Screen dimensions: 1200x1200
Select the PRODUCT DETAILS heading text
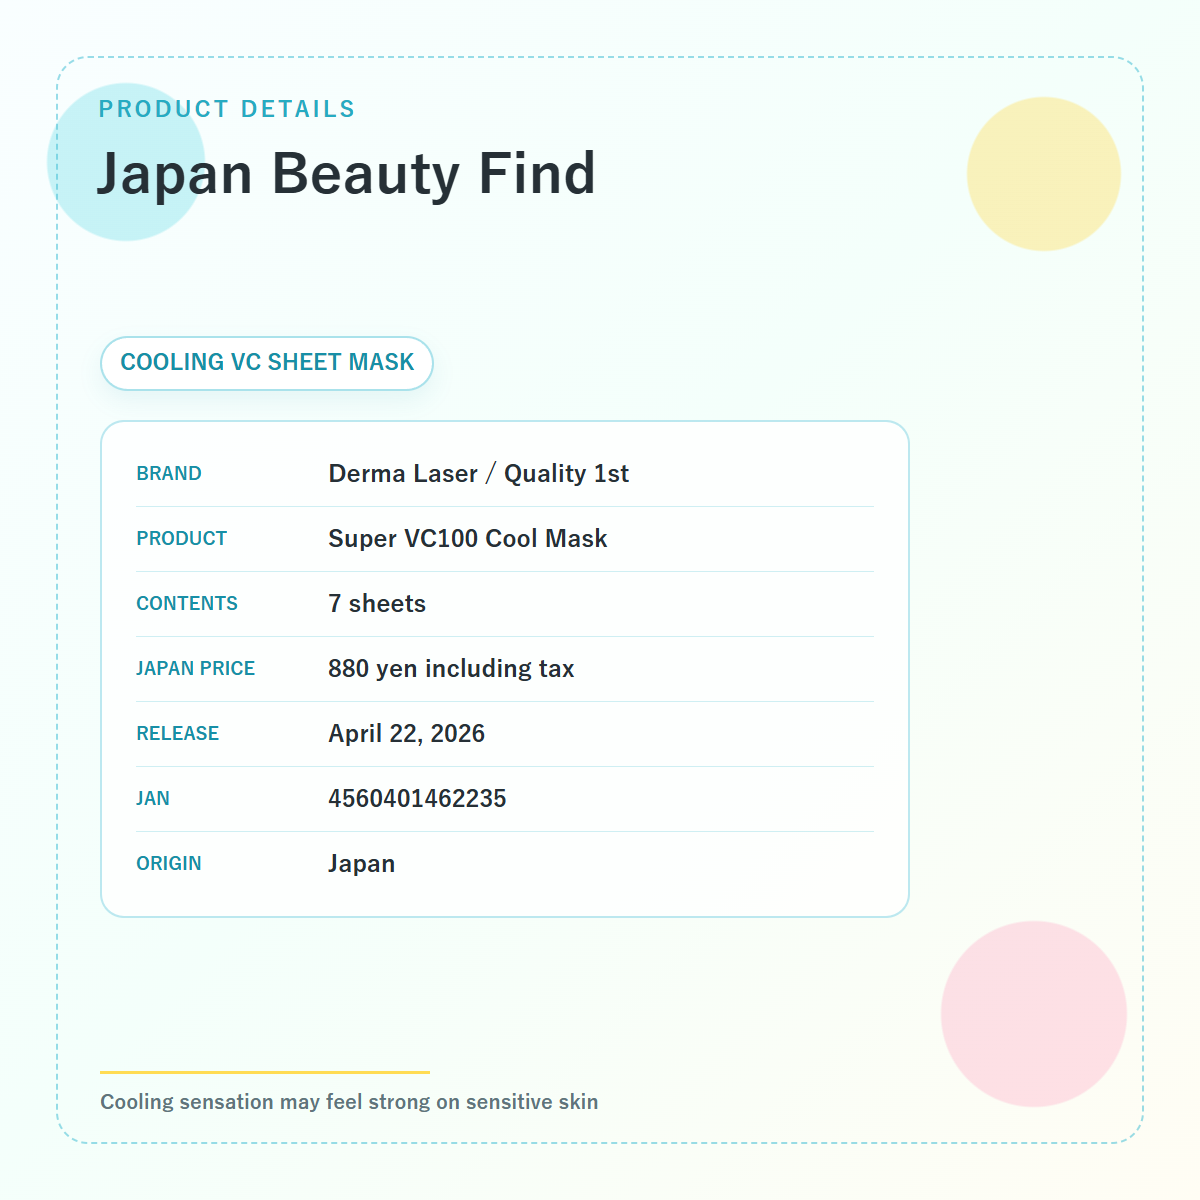point(227,109)
